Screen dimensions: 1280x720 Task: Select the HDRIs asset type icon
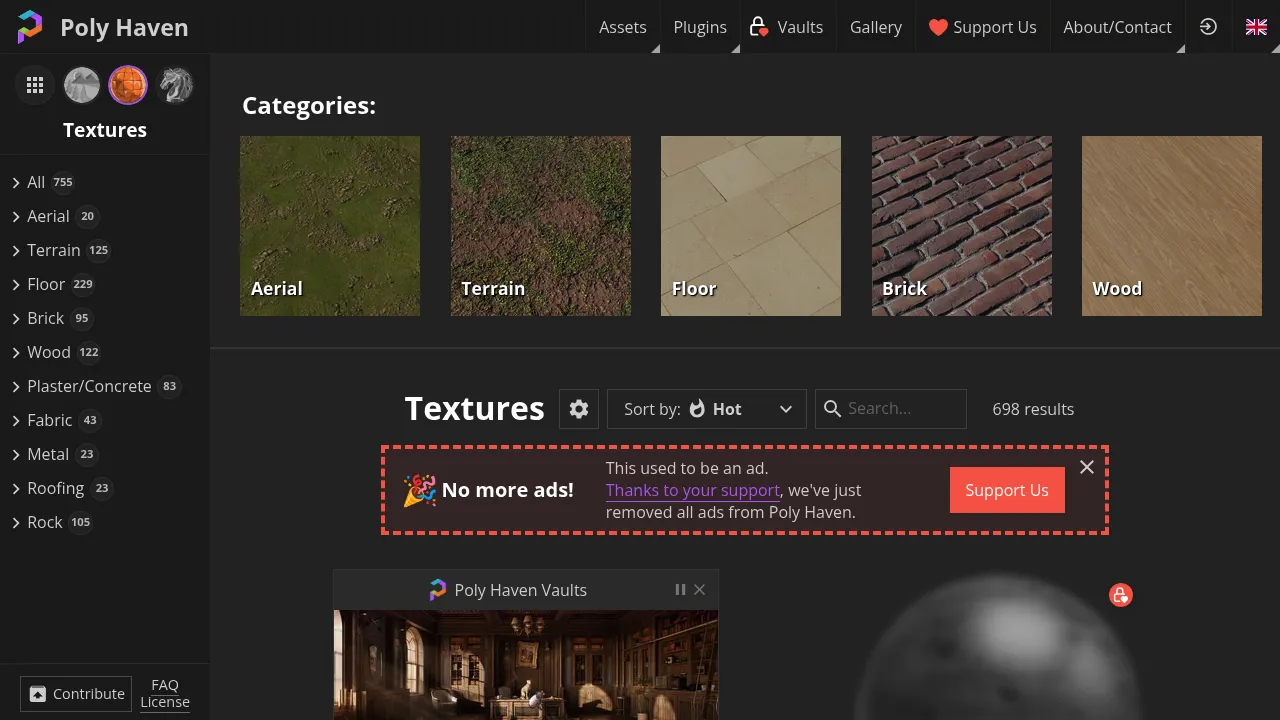81,85
